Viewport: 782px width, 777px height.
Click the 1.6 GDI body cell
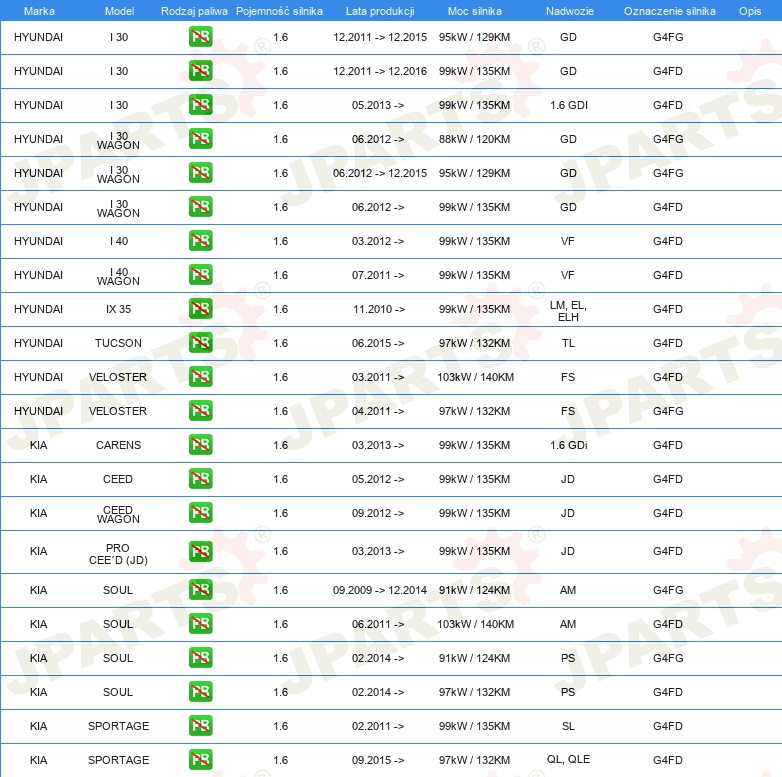pos(569,105)
